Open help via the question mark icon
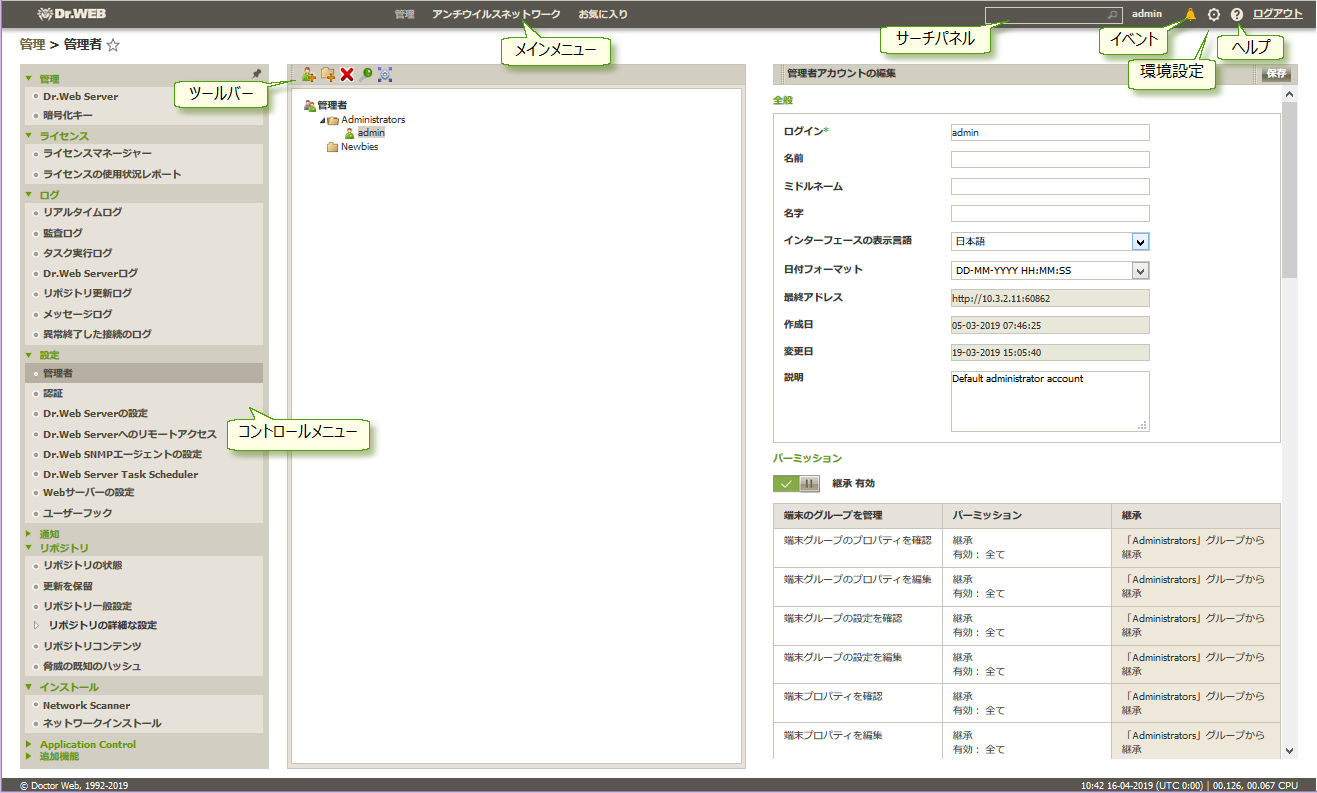 pos(1237,15)
